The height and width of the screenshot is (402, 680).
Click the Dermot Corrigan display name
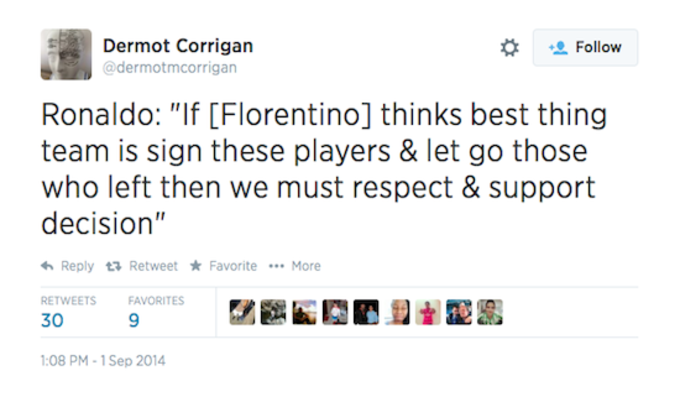[x=178, y=46]
